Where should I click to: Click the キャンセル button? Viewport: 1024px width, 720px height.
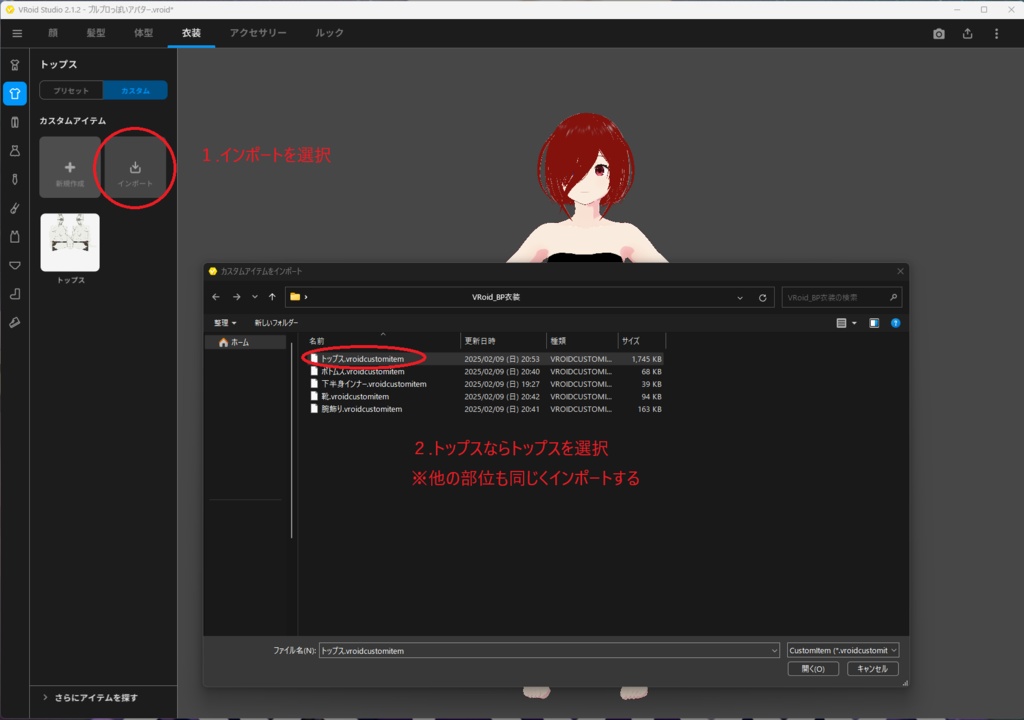(x=872, y=668)
